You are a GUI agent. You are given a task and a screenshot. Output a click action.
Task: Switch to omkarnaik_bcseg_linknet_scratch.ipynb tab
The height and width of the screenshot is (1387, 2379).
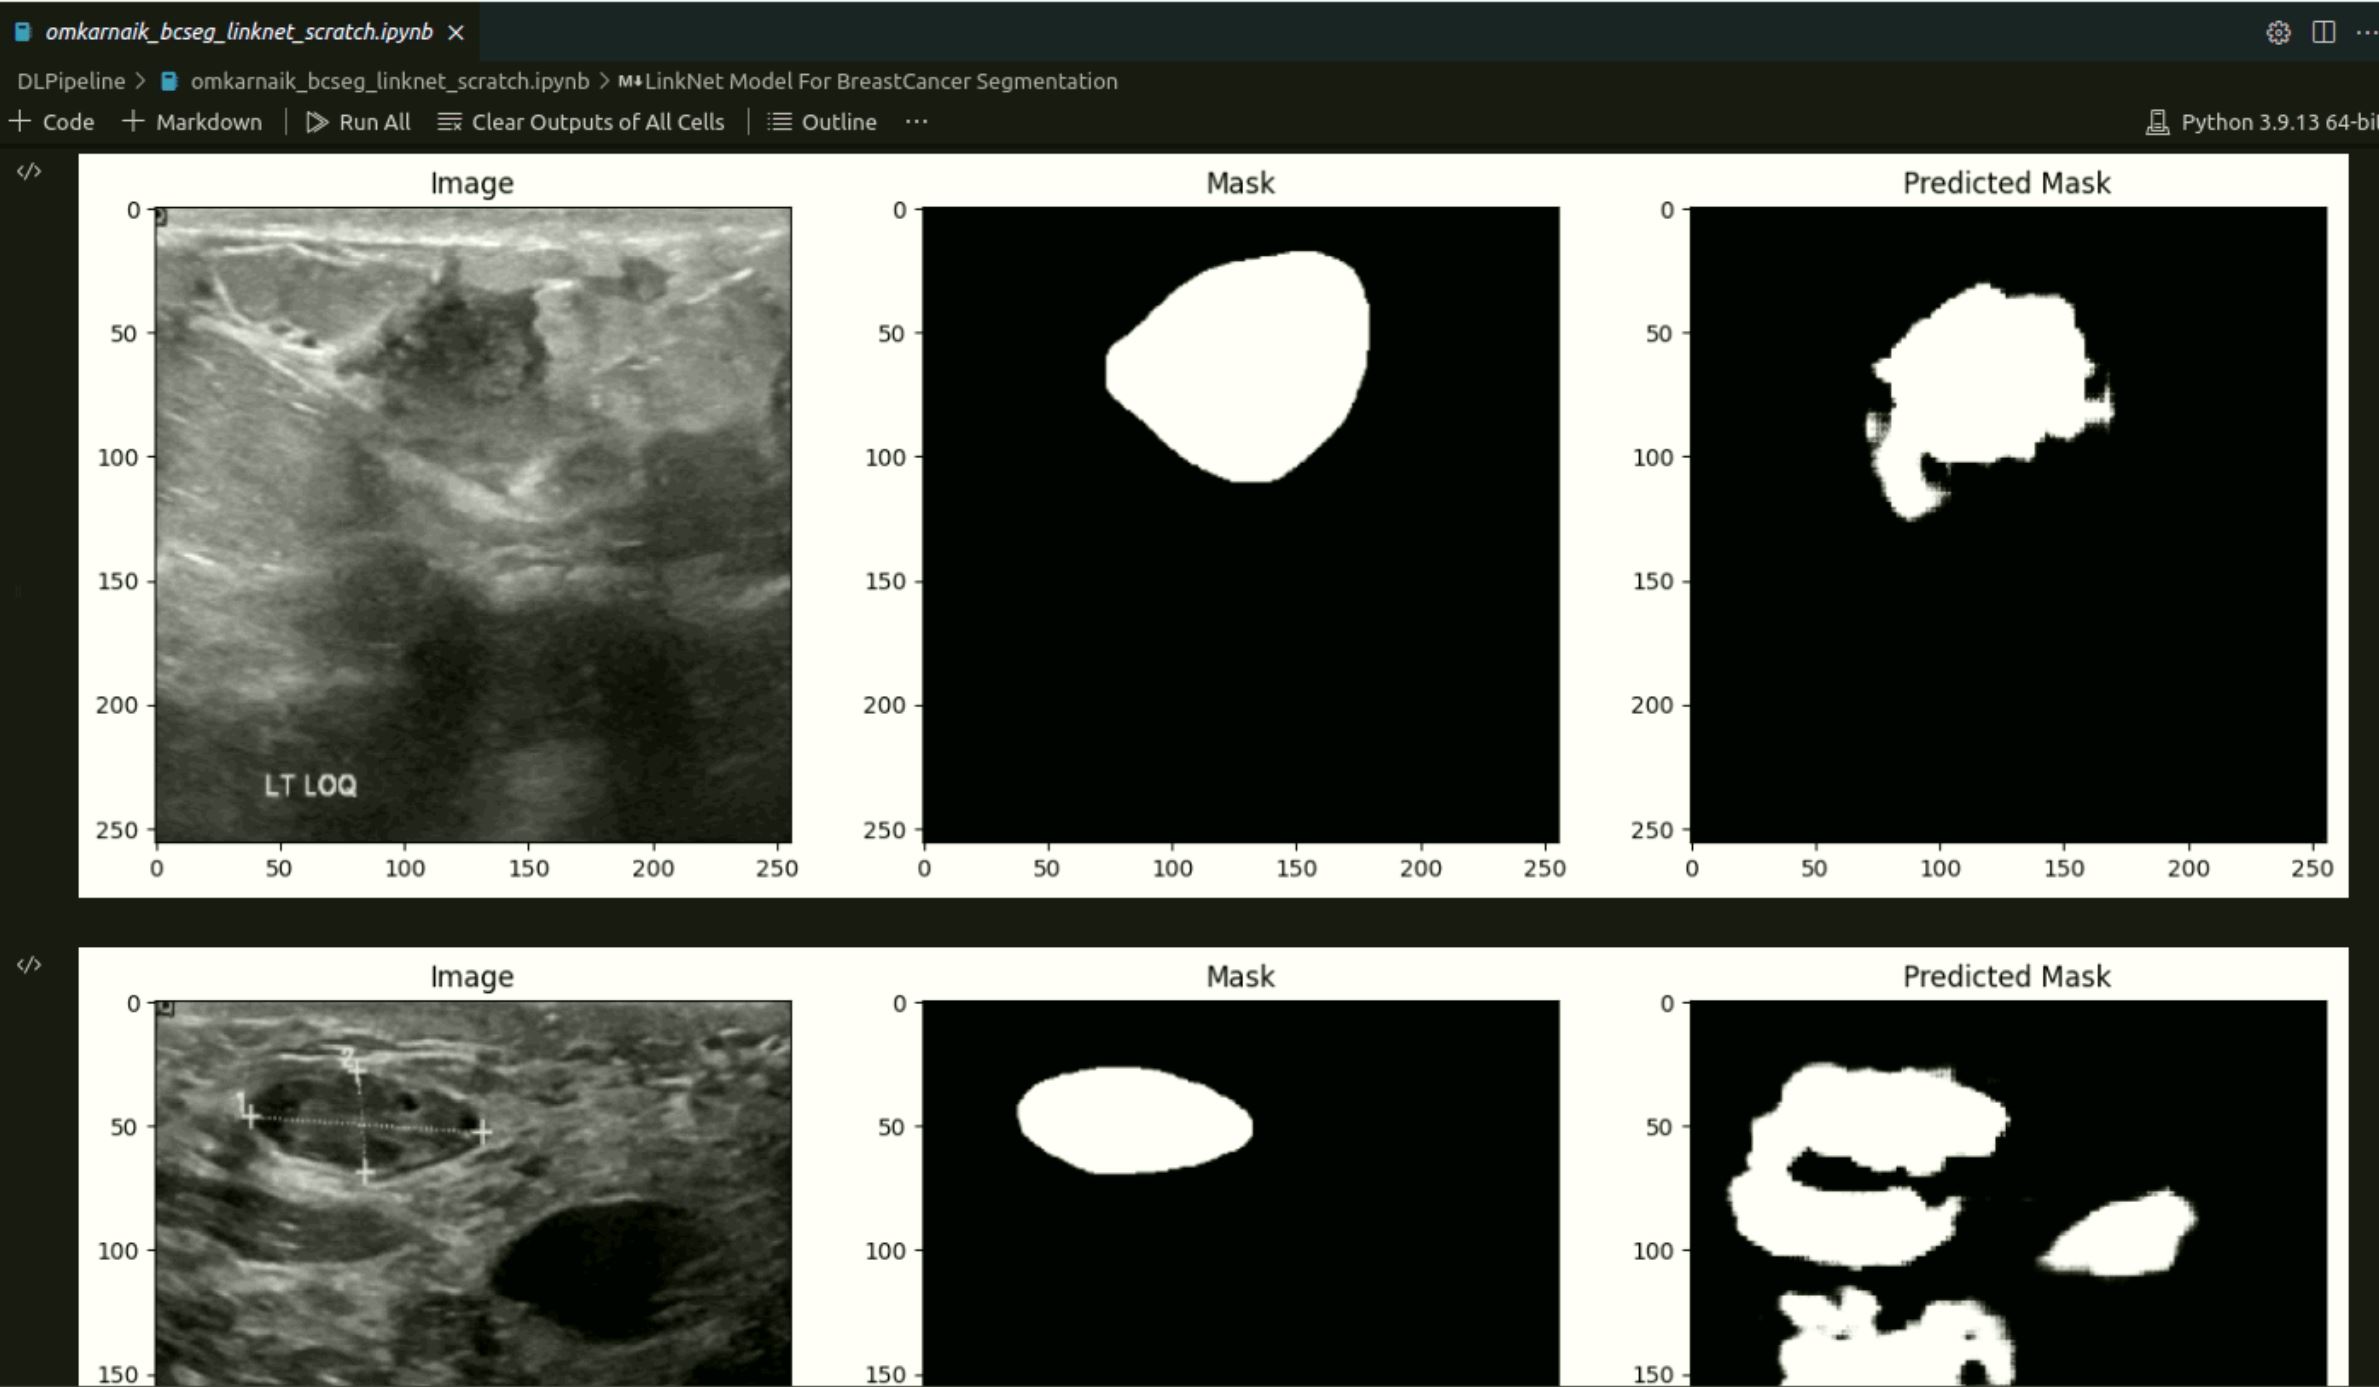tap(238, 33)
